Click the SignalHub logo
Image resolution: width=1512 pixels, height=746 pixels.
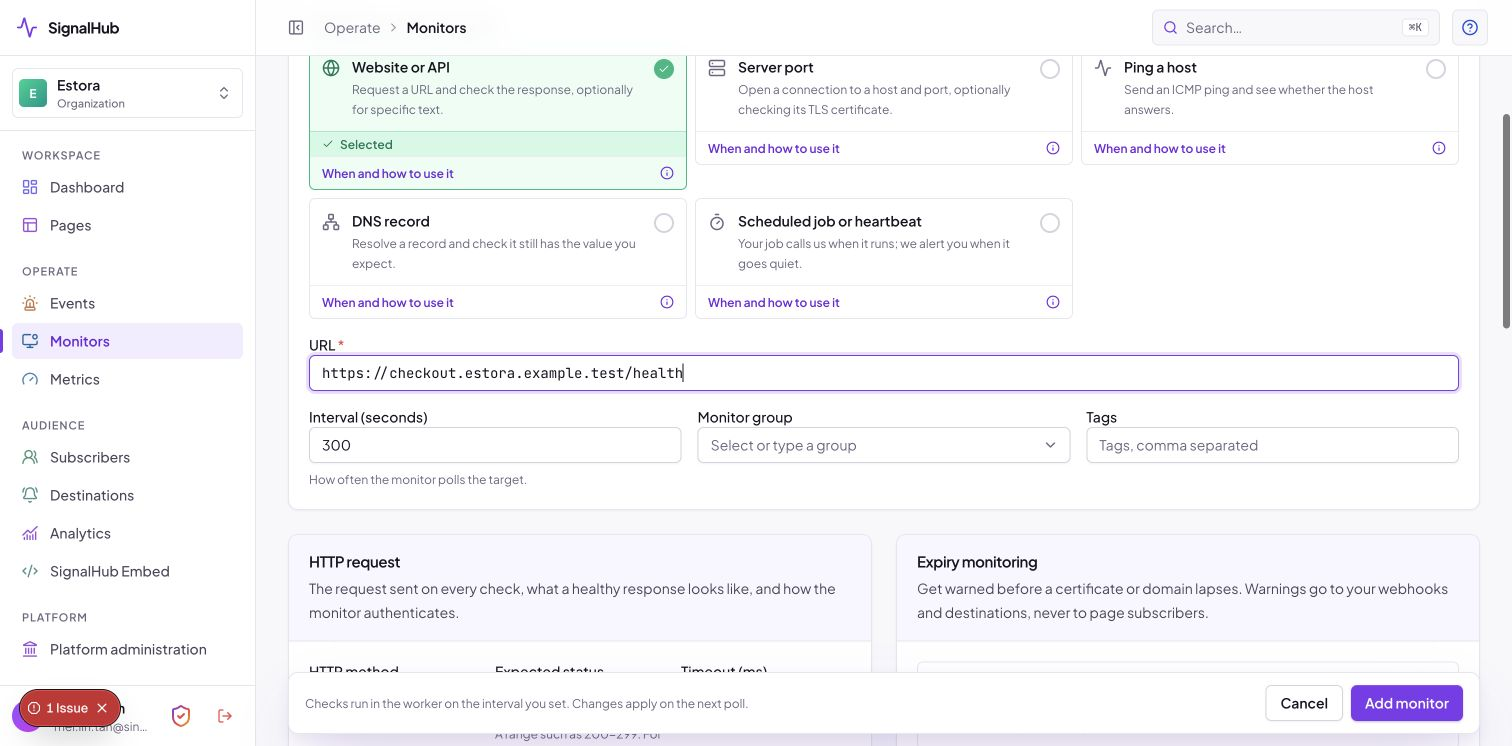pyautogui.click(x=68, y=28)
